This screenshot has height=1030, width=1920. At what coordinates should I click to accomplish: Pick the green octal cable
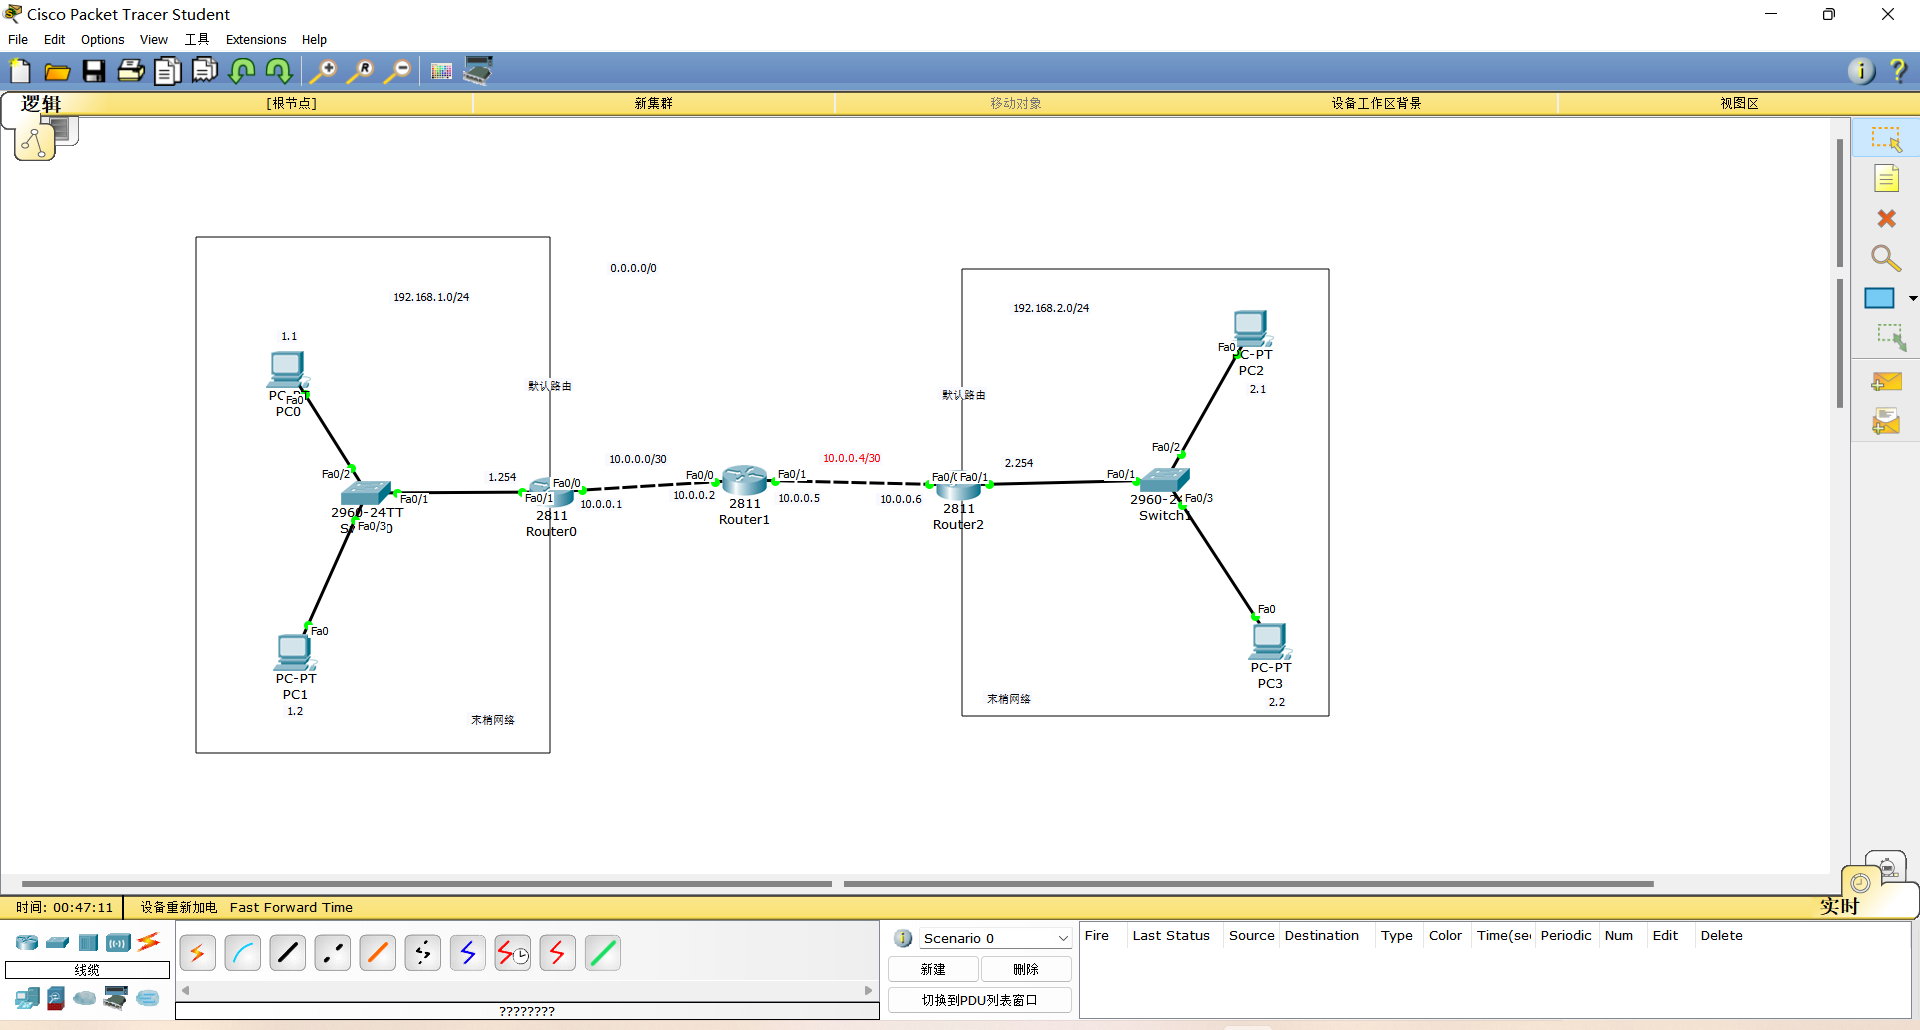(603, 953)
